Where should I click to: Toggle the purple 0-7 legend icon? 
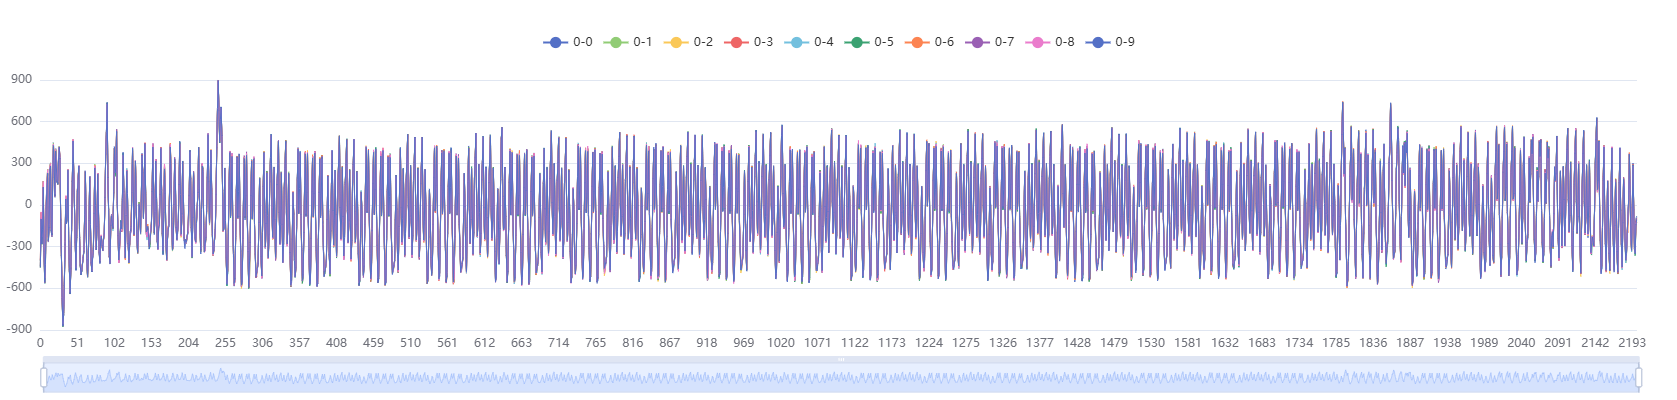click(977, 42)
